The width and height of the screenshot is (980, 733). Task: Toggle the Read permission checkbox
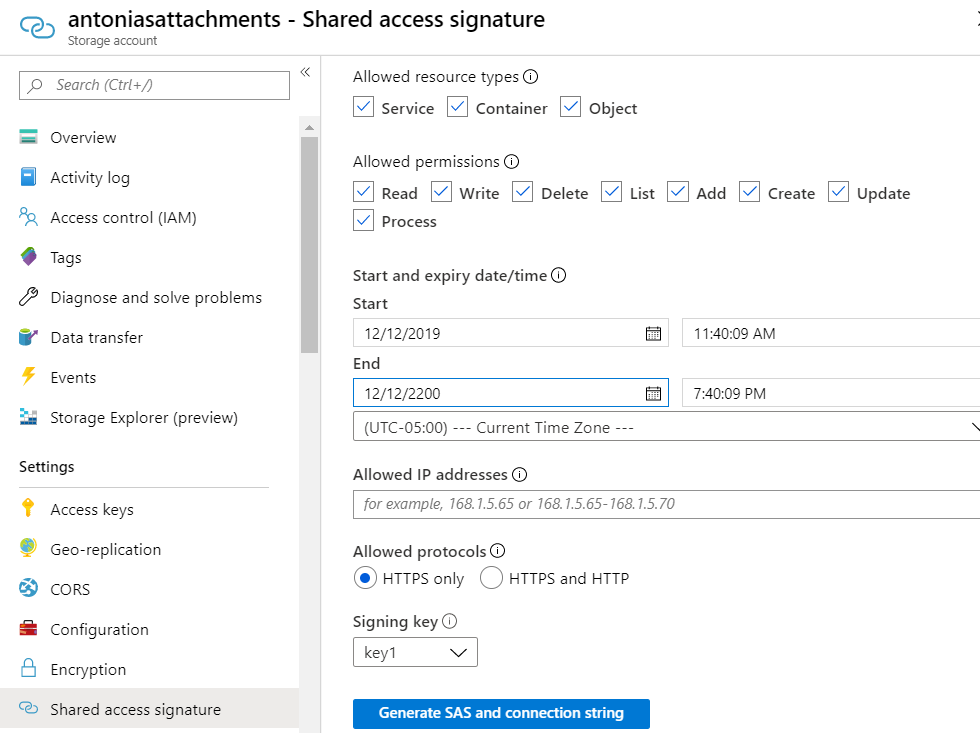pos(363,192)
